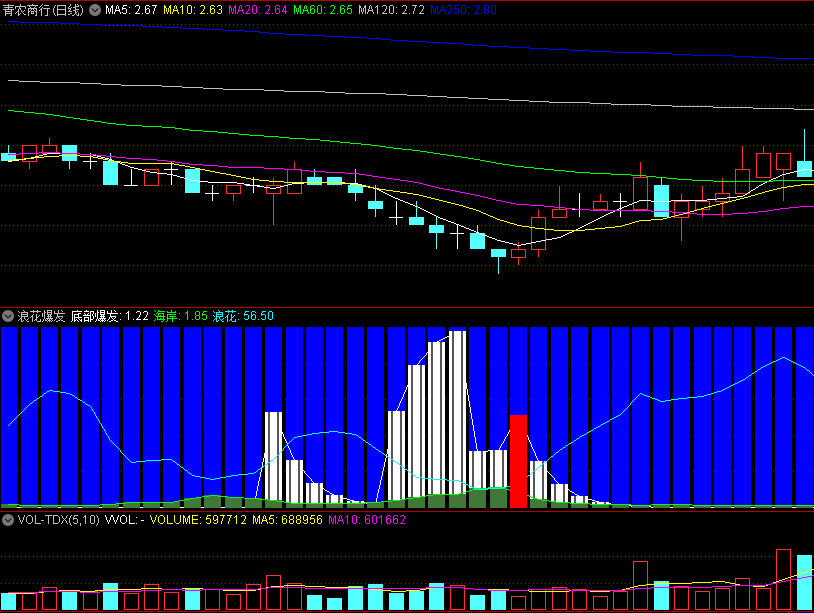Click the MA60: 2.65 label
The width and height of the screenshot is (814, 613).
pyautogui.click(x=322, y=10)
